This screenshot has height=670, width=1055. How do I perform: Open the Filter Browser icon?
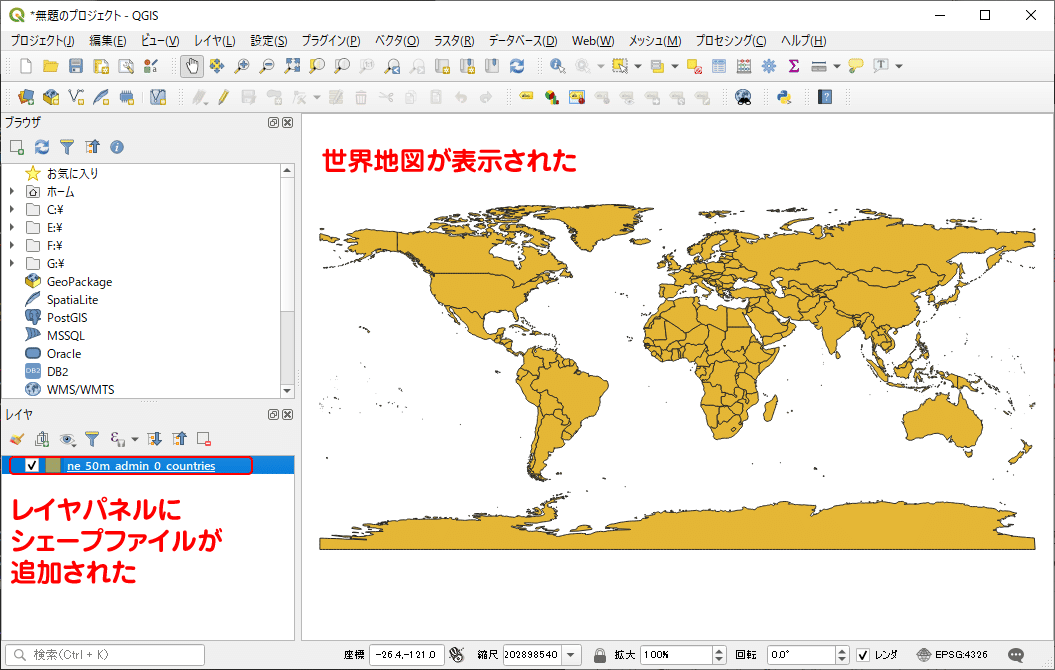click(66, 147)
